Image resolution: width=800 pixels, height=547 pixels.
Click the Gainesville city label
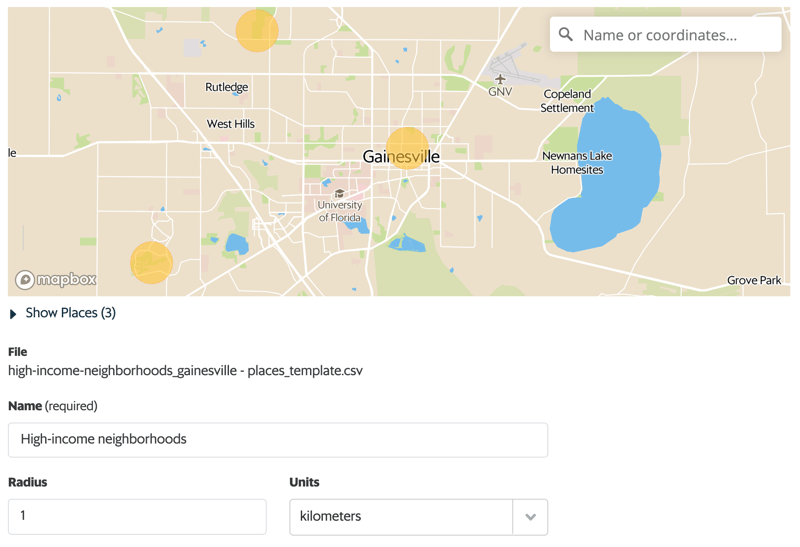tap(401, 157)
